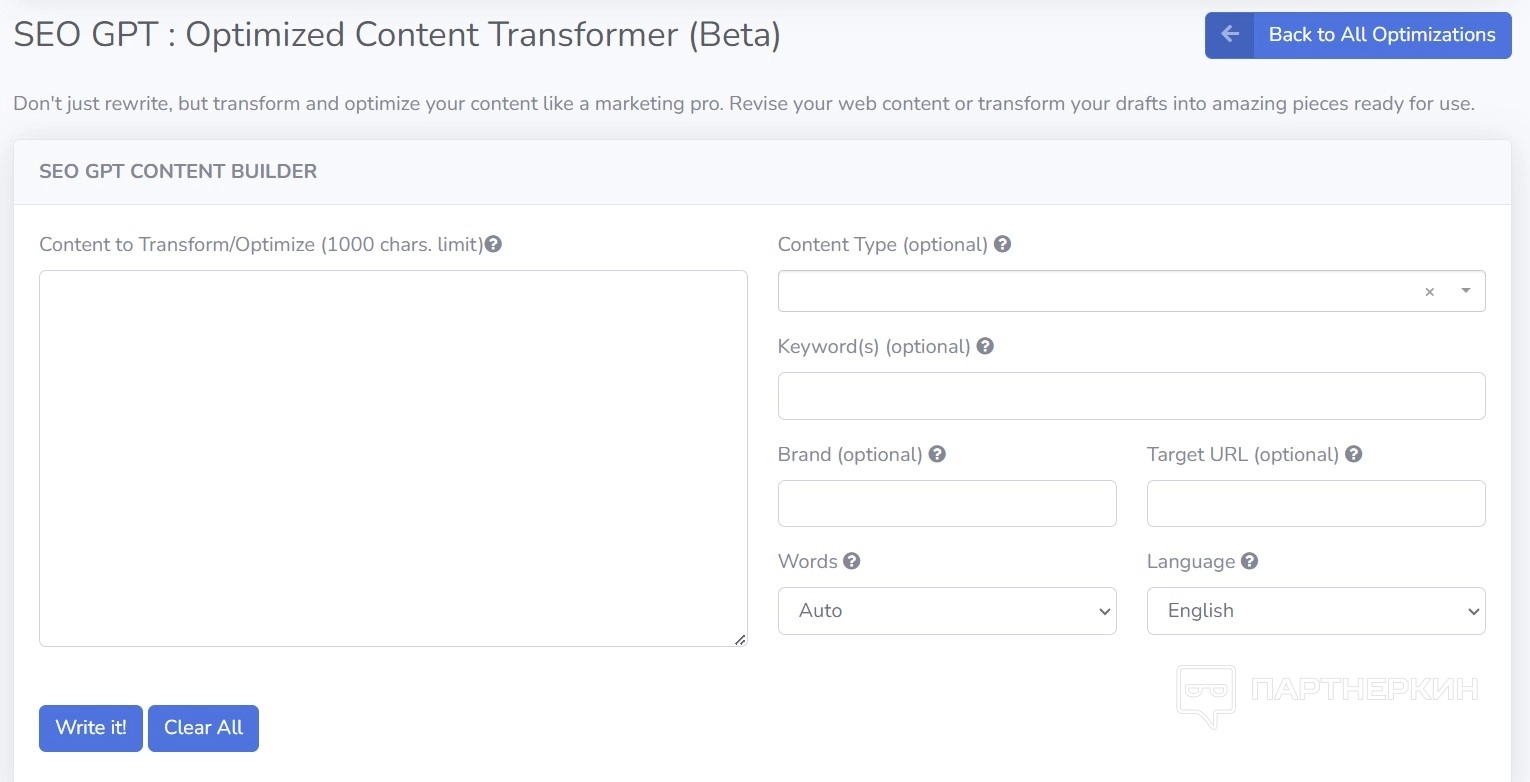The height and width of the screenshot is (782, 1530).
Task: Click into the Target URL input field
Action: coord(1315,503)
